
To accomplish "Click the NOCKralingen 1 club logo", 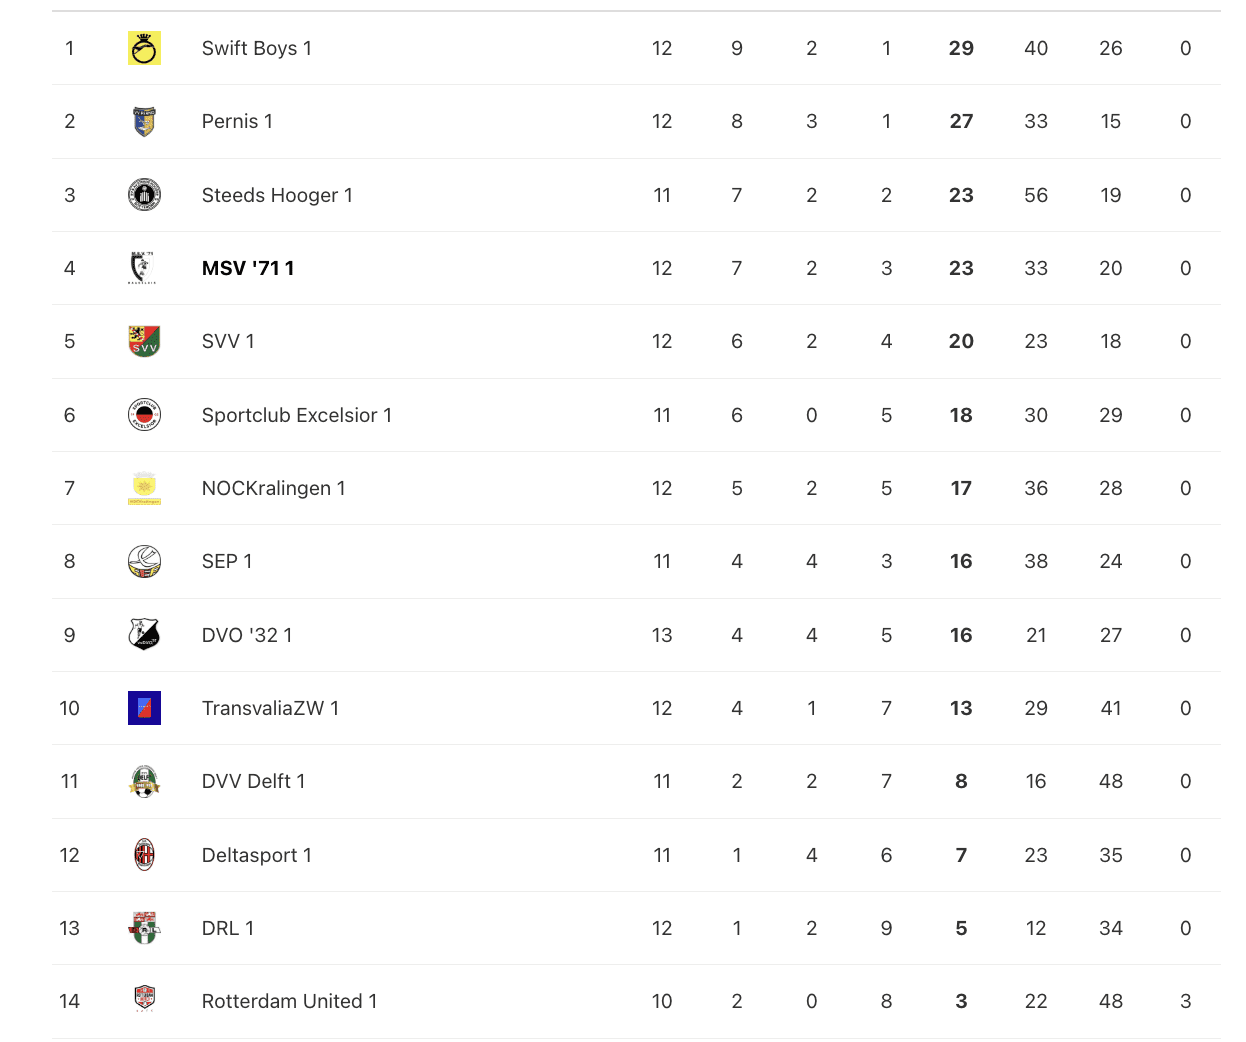I will (144, 488).
